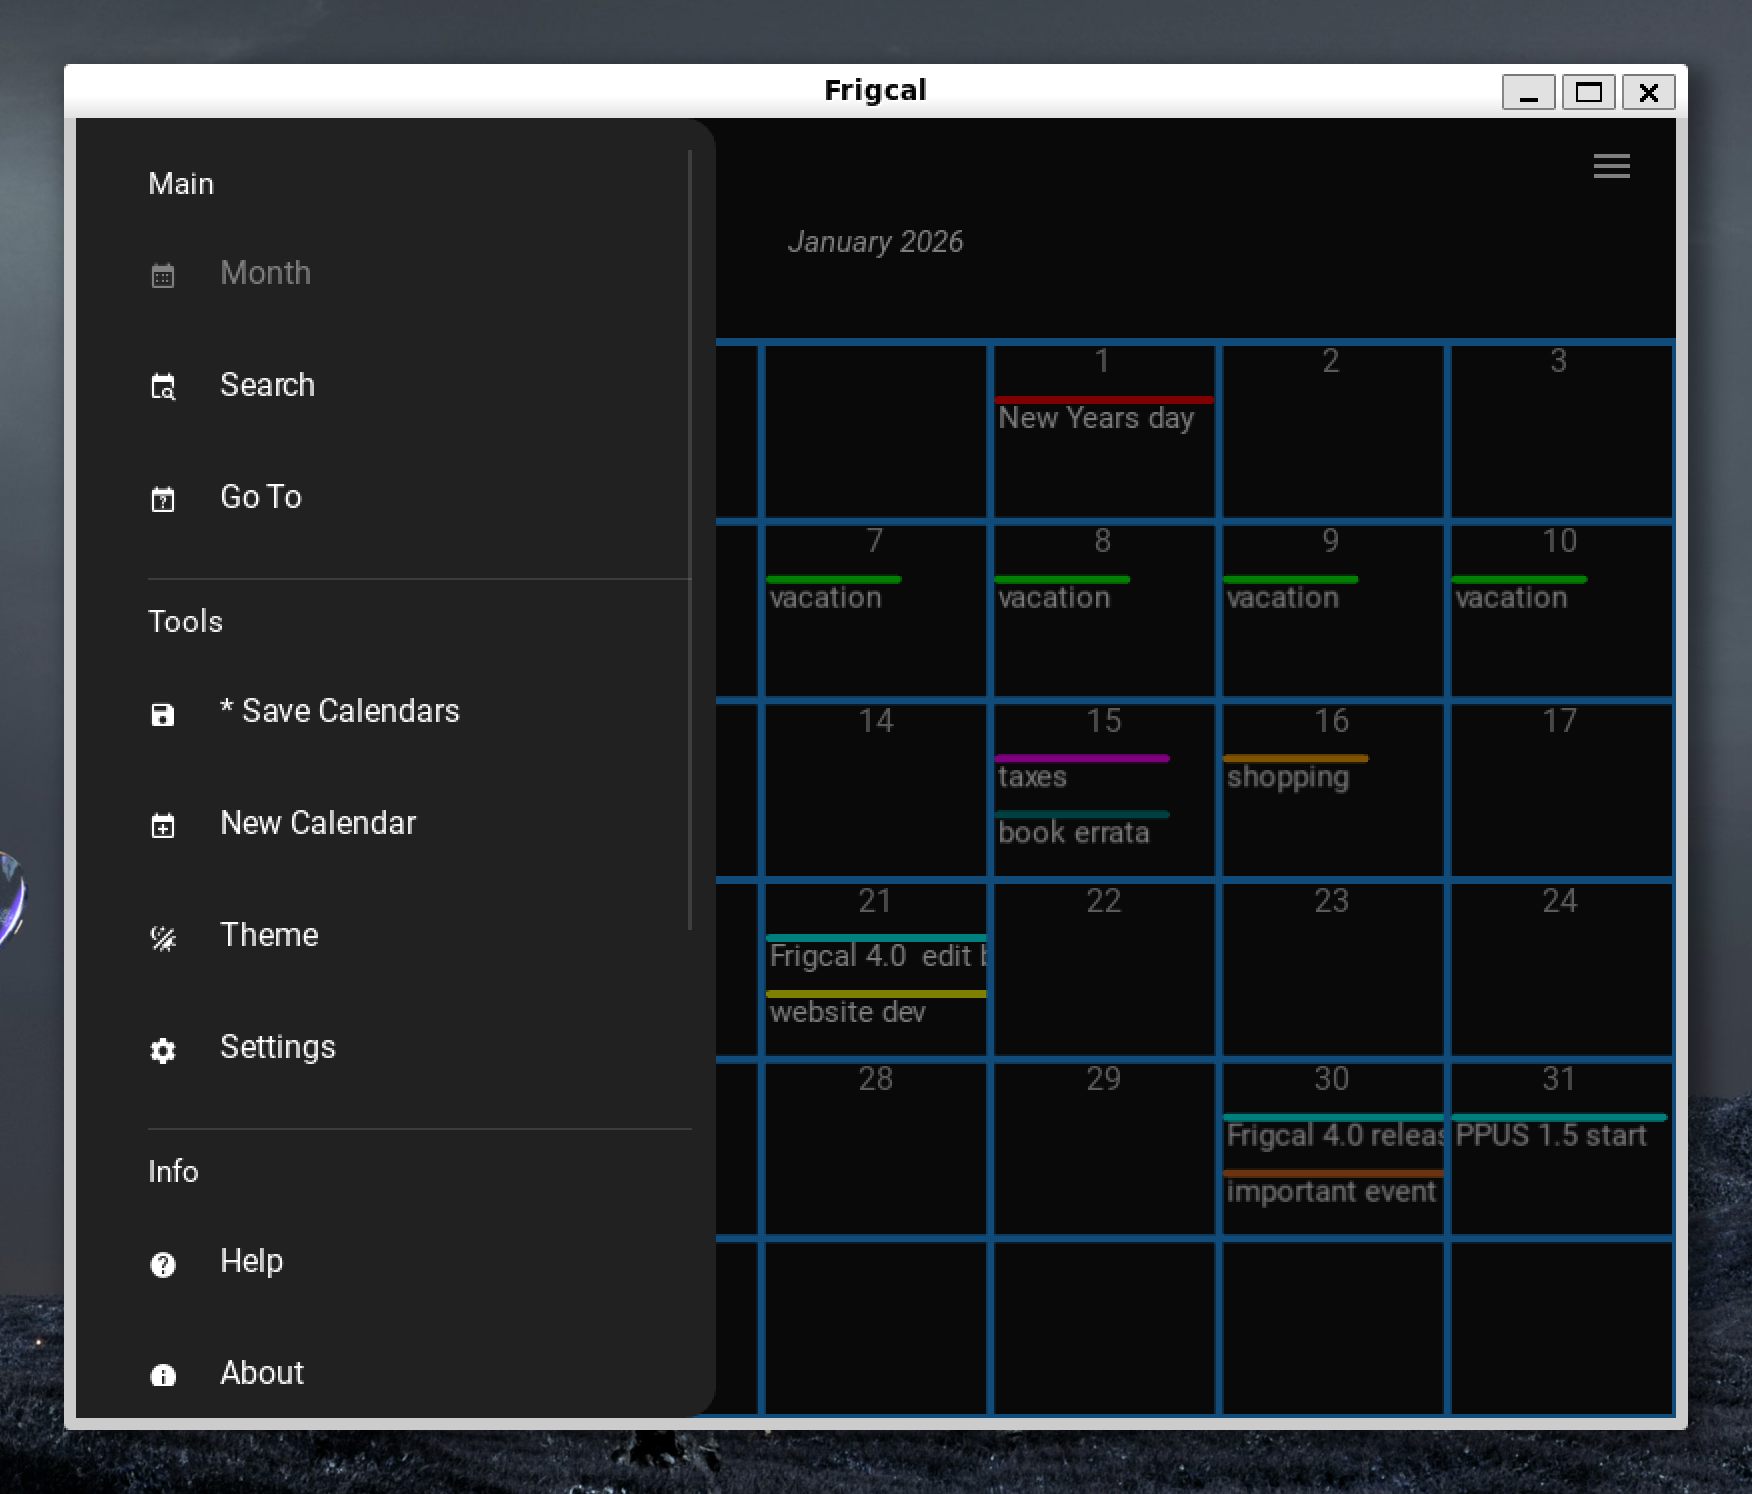Open the taxes event on the 15th
1752x1494 pixels.
[1032, 777]
